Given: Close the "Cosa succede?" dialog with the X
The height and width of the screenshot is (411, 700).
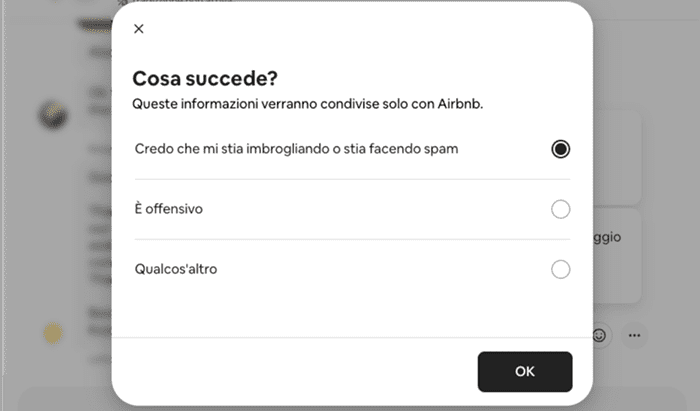Looking at the screenshot, I should coord(138,29).
